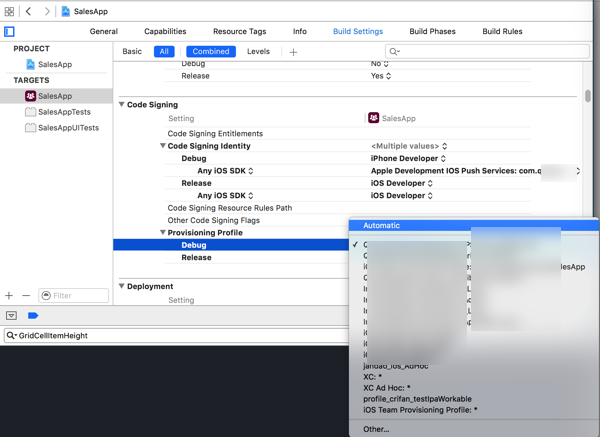This screenshot has height=437, width=600.
Task: Collapse Provisioning Profile row
Action: click(x=163, y=232)
